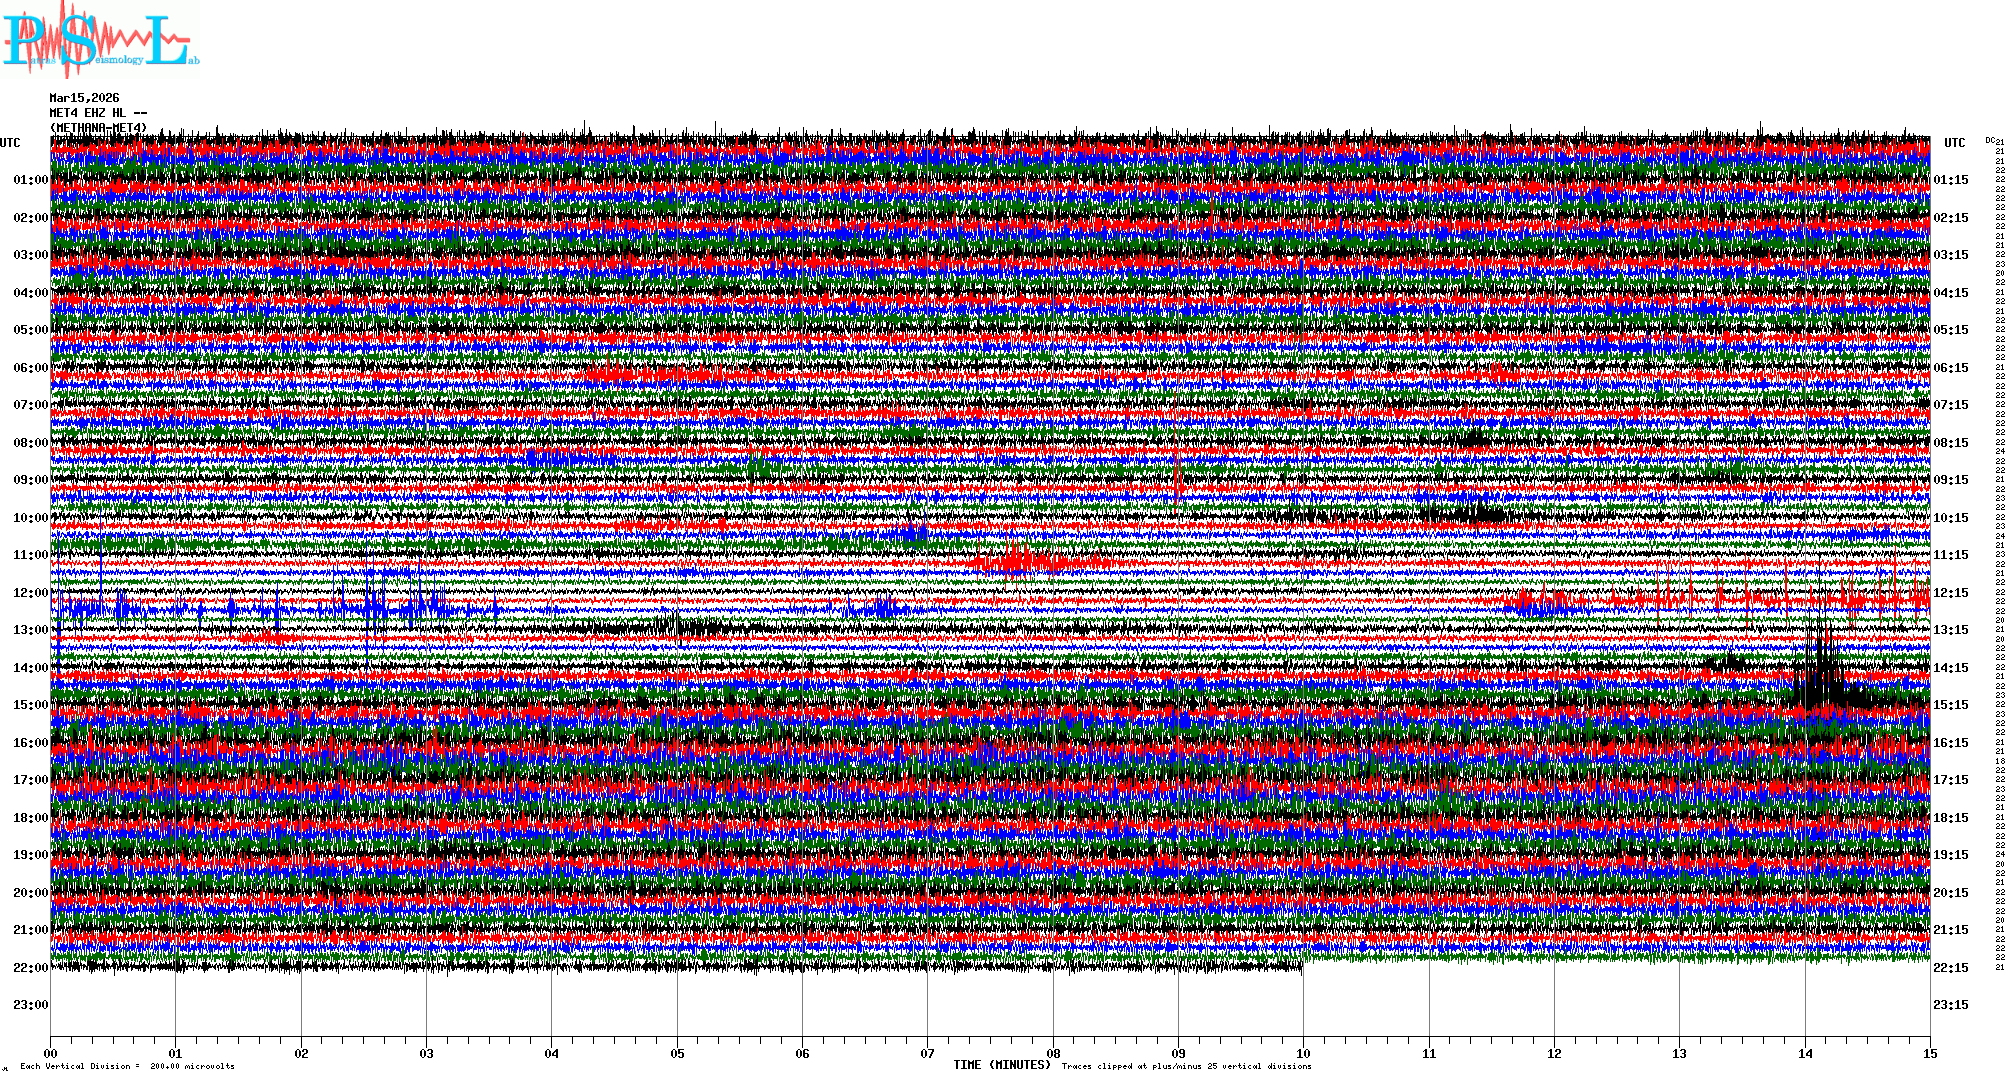
Task: Click the large black seismic event near minute 14
Action: pos(1825,680)
